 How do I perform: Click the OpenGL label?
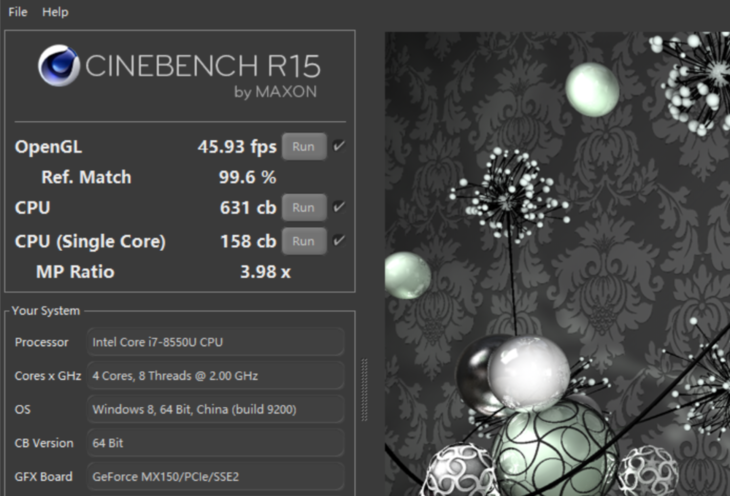(48, 147)
